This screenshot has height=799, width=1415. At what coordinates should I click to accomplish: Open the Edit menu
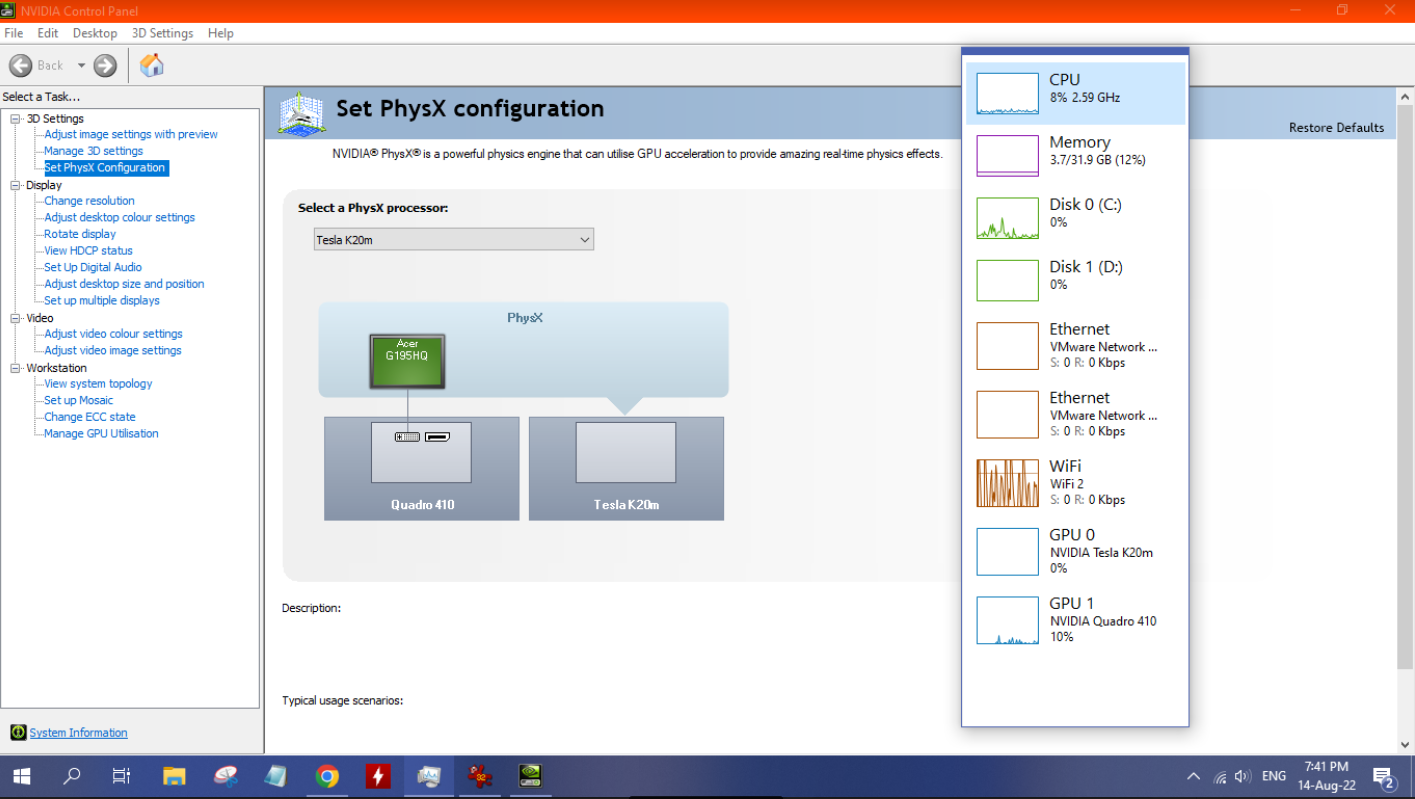(x=48, y=33)
